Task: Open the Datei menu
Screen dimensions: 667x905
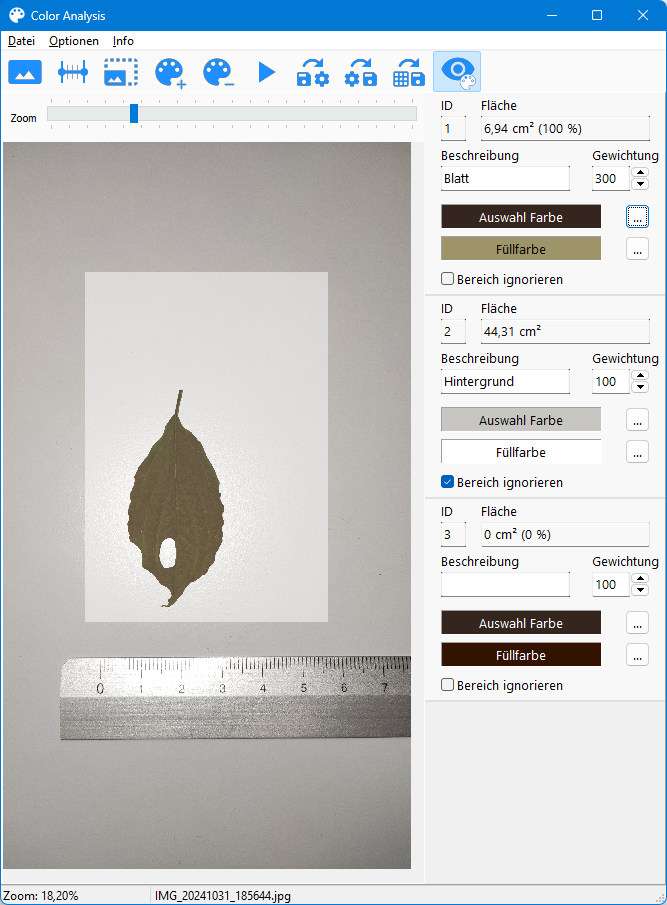Action: (x=21, y=41)
